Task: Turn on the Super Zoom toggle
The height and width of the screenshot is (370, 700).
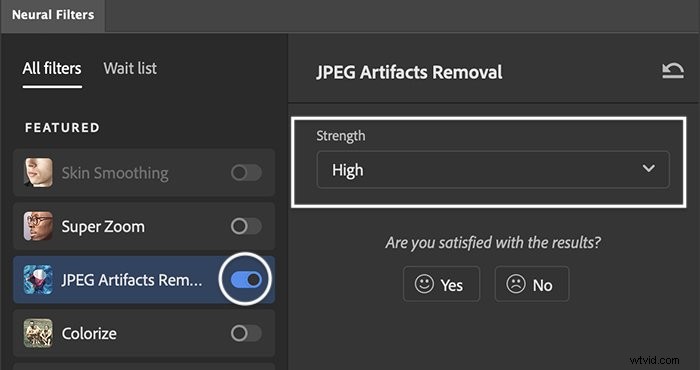Action: 246,226
